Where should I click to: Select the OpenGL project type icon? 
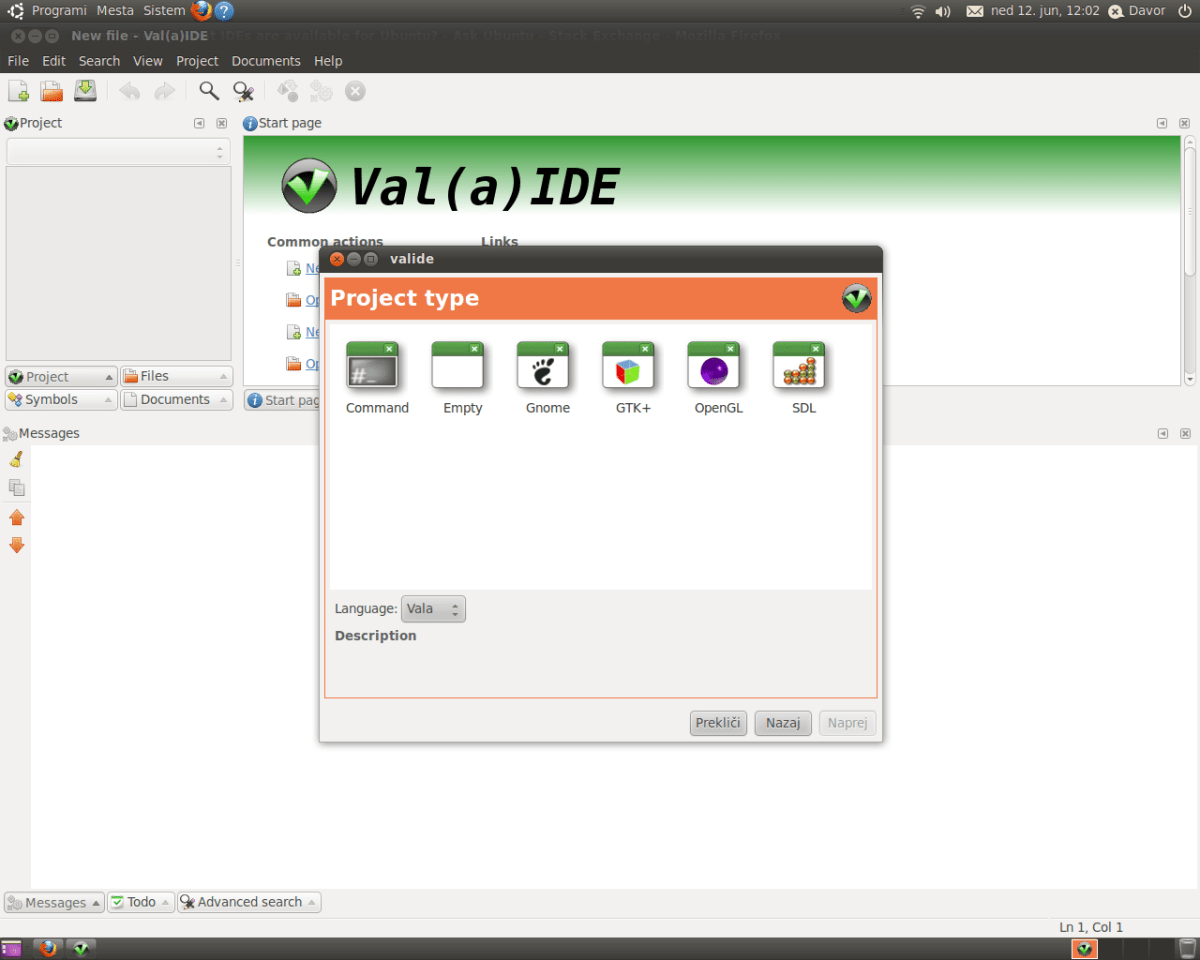pos(714,366)
